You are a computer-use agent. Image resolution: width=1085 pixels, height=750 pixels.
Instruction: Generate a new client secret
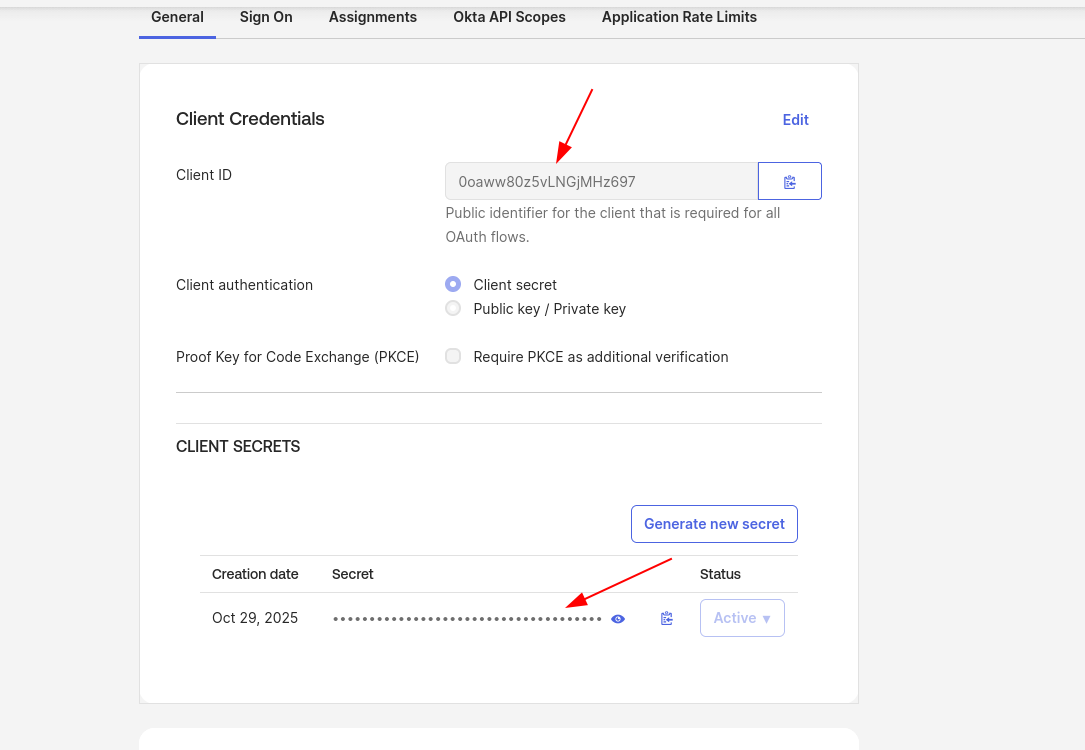coord(714,523)
